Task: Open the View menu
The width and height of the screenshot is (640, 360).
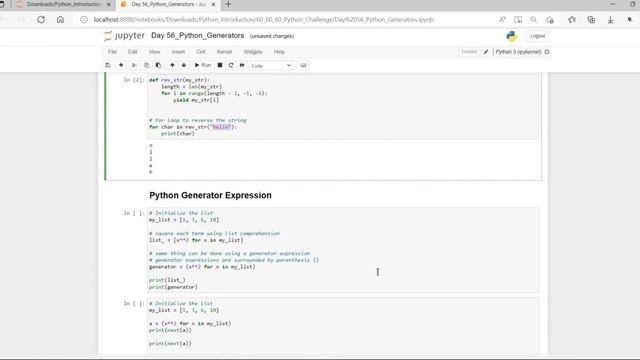Action: point(154,52)
